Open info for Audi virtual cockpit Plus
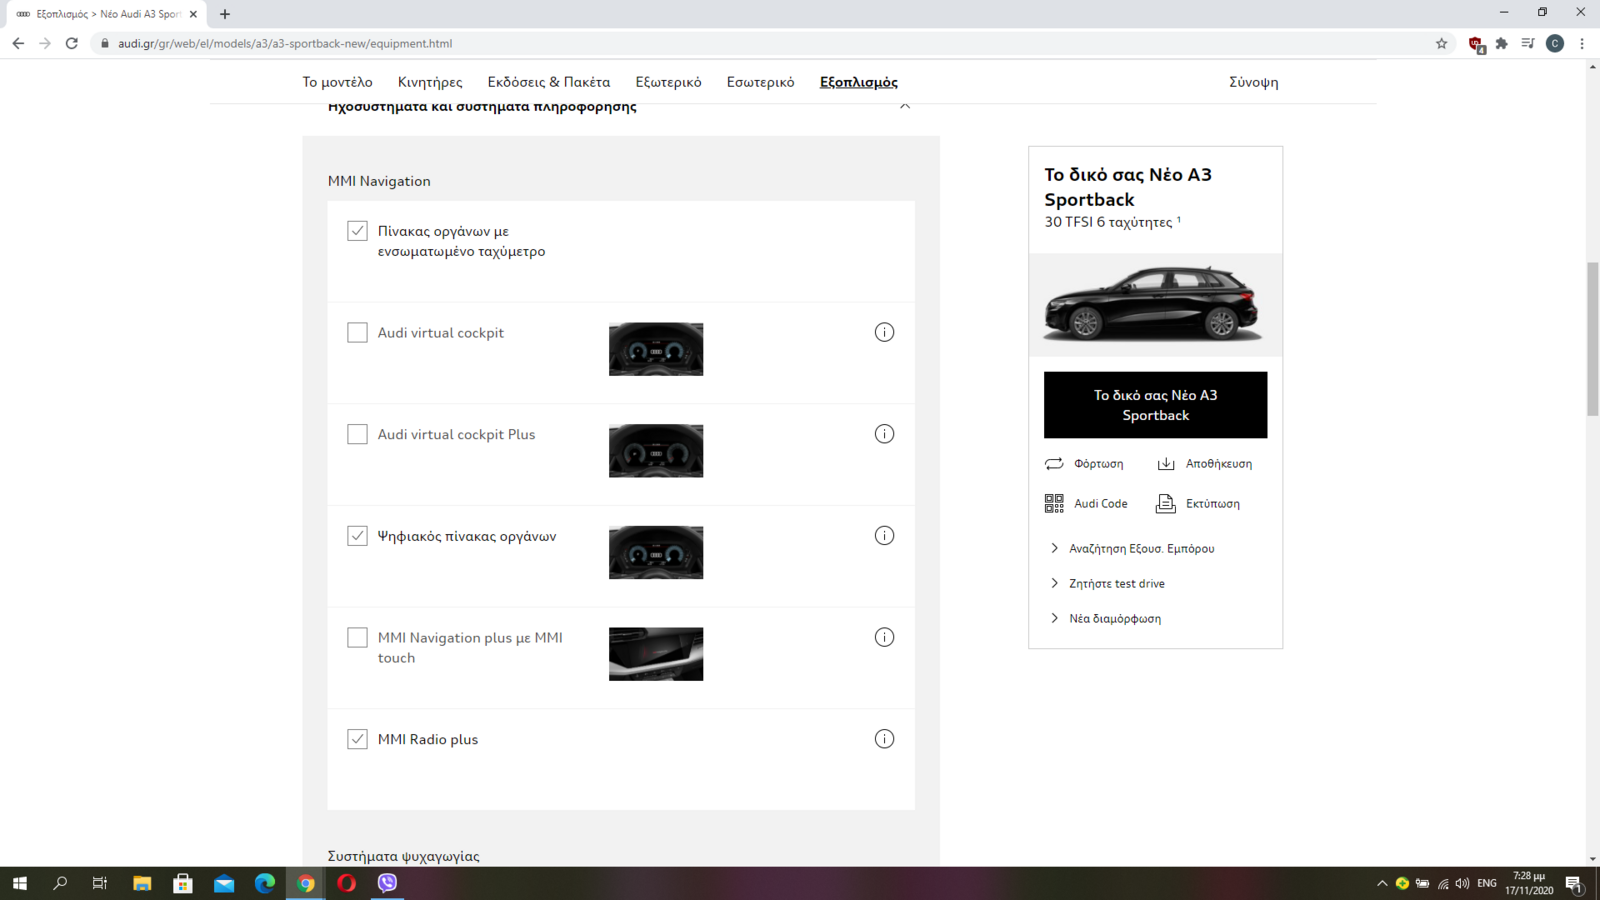1600x900 pixels. 884,434
